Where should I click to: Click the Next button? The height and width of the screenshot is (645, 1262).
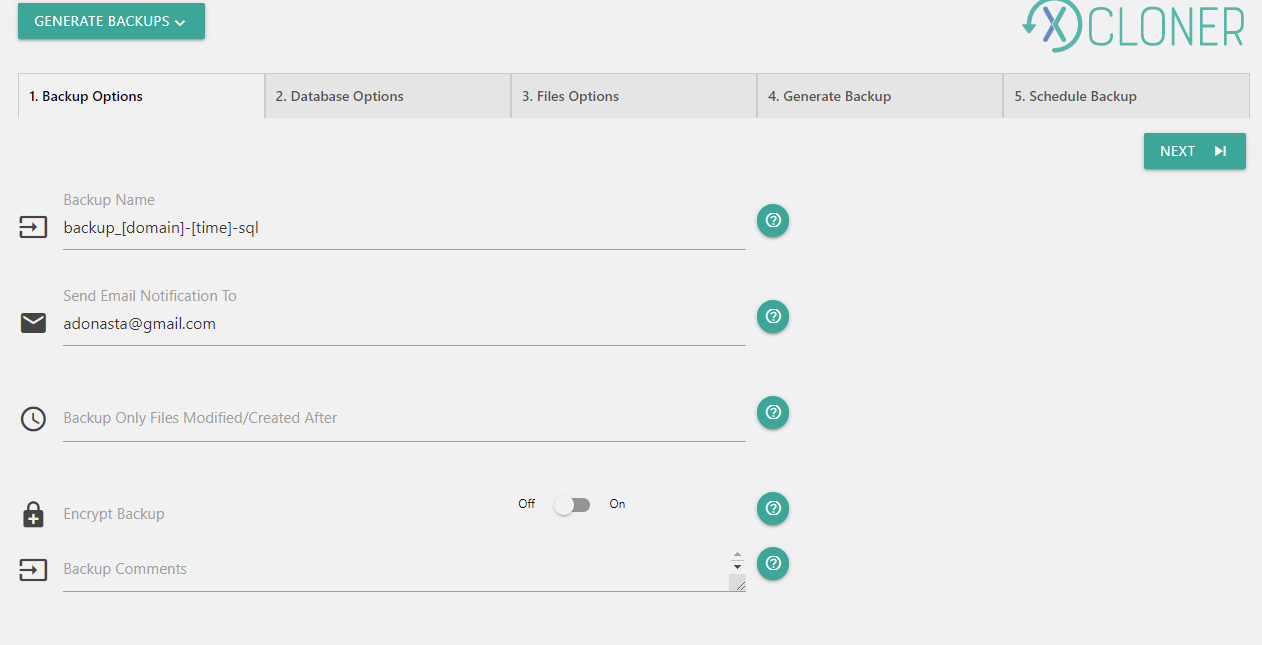(x=1195, y=151)
